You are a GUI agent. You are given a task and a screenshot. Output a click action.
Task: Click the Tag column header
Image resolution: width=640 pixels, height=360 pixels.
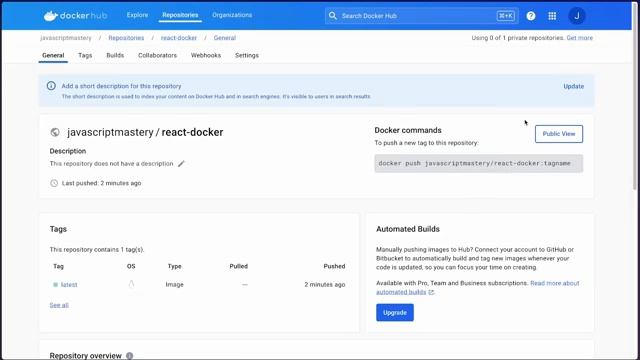click(58, 266)
